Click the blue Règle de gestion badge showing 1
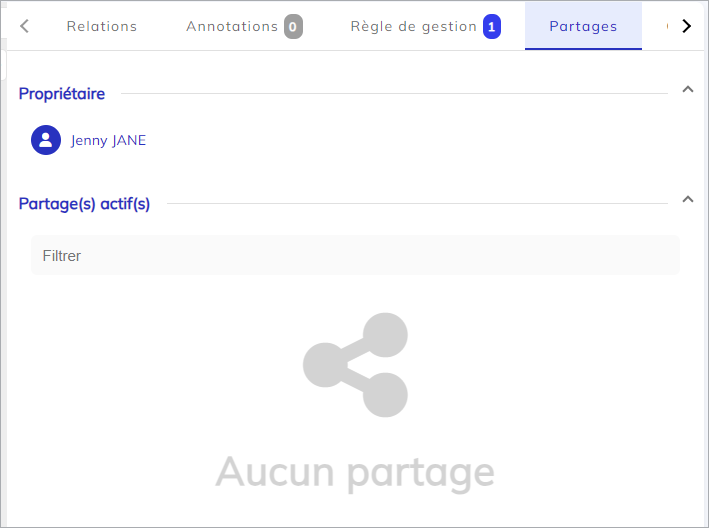709x528 pixels. pyautogui.click(x=492, y=27)
